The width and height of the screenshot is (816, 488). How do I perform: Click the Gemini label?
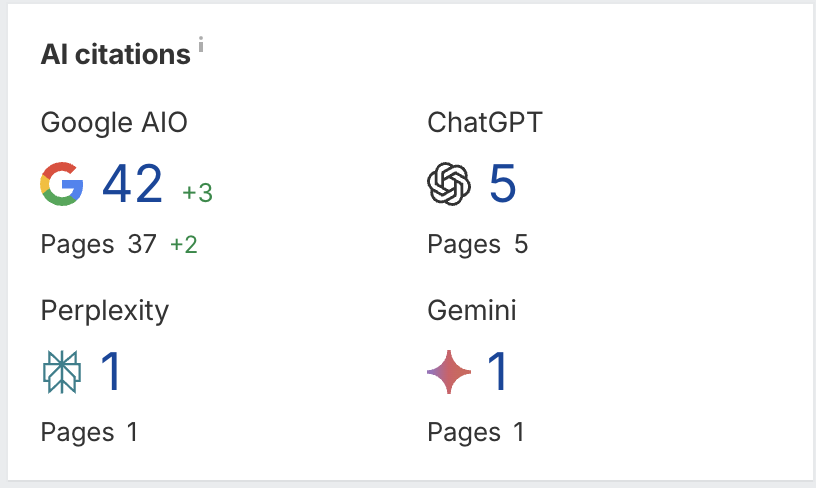pyautogui.click(x=472, y=311)
